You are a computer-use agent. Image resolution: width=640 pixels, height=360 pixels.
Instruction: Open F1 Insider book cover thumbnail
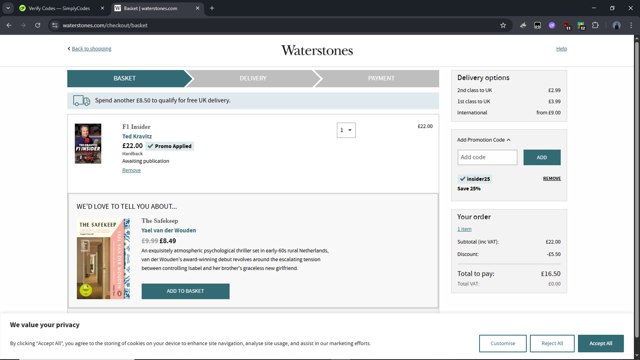click(88, 144)
